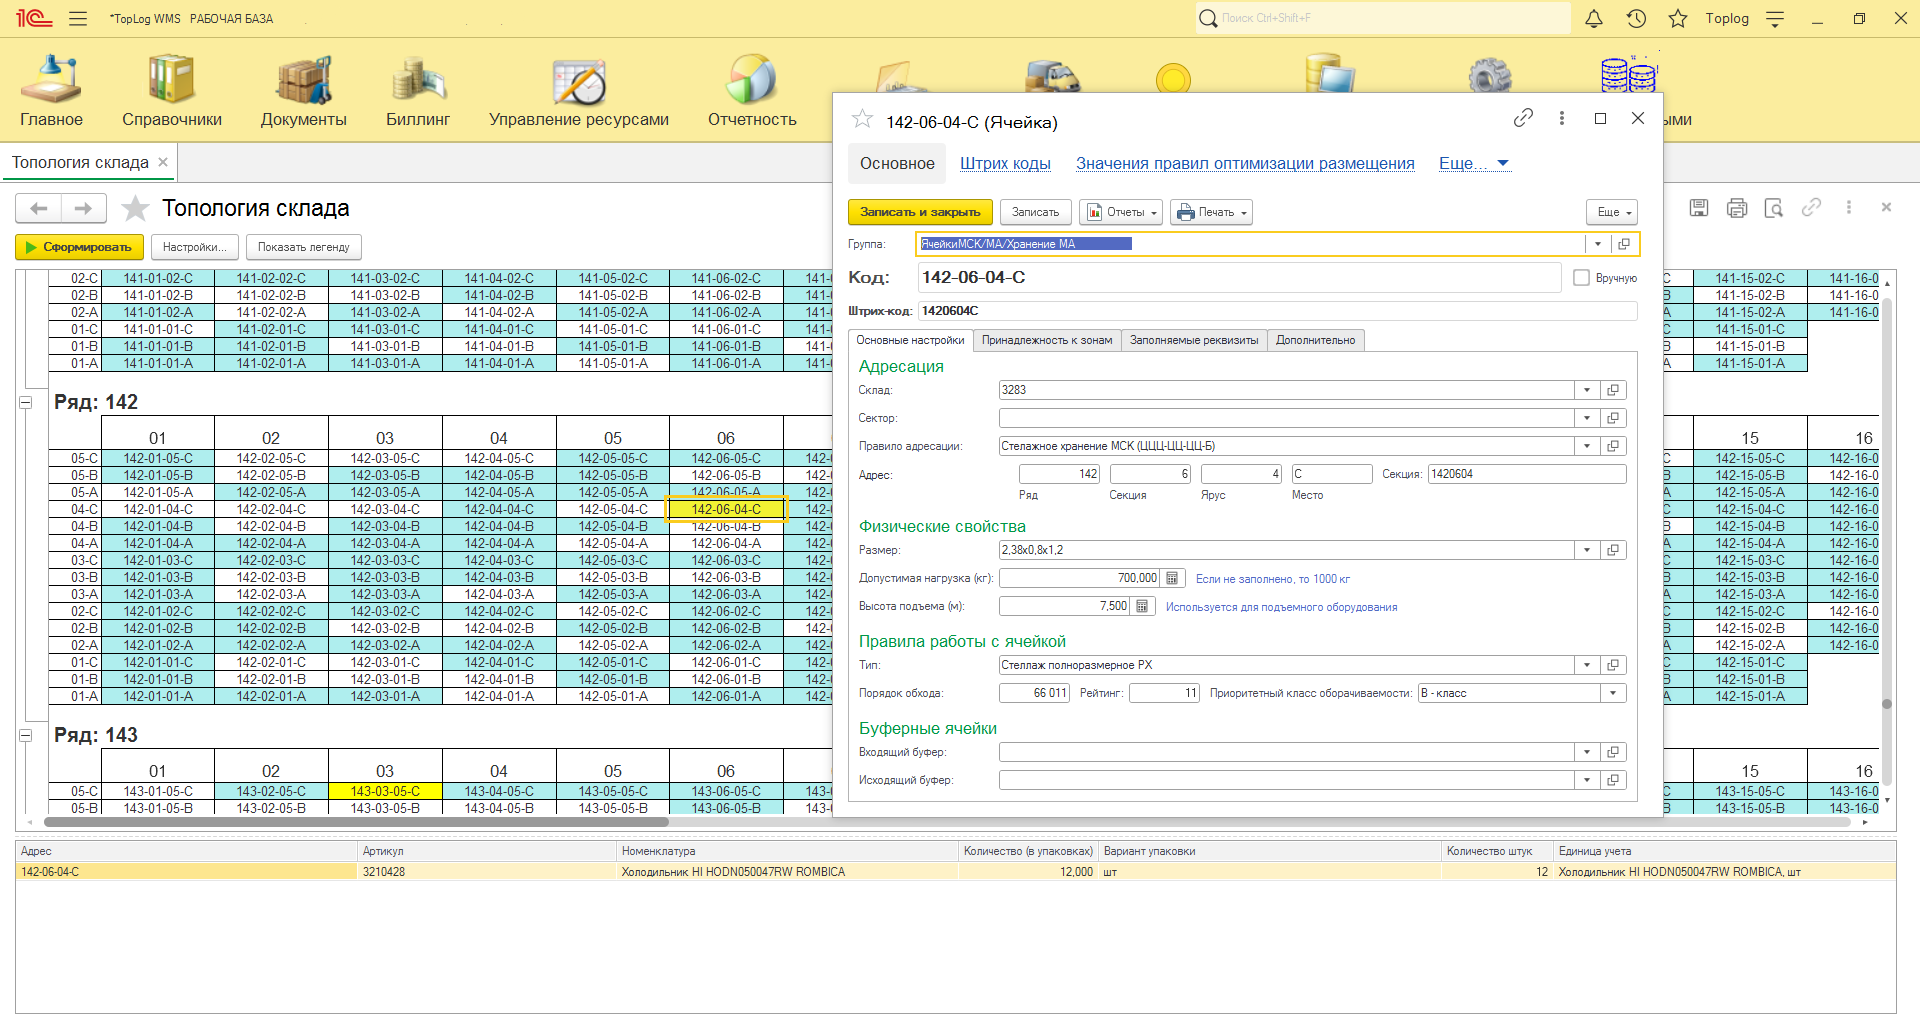Click the Записать button
This screenshot has width=1920, height=1022.
(1035, 212)
